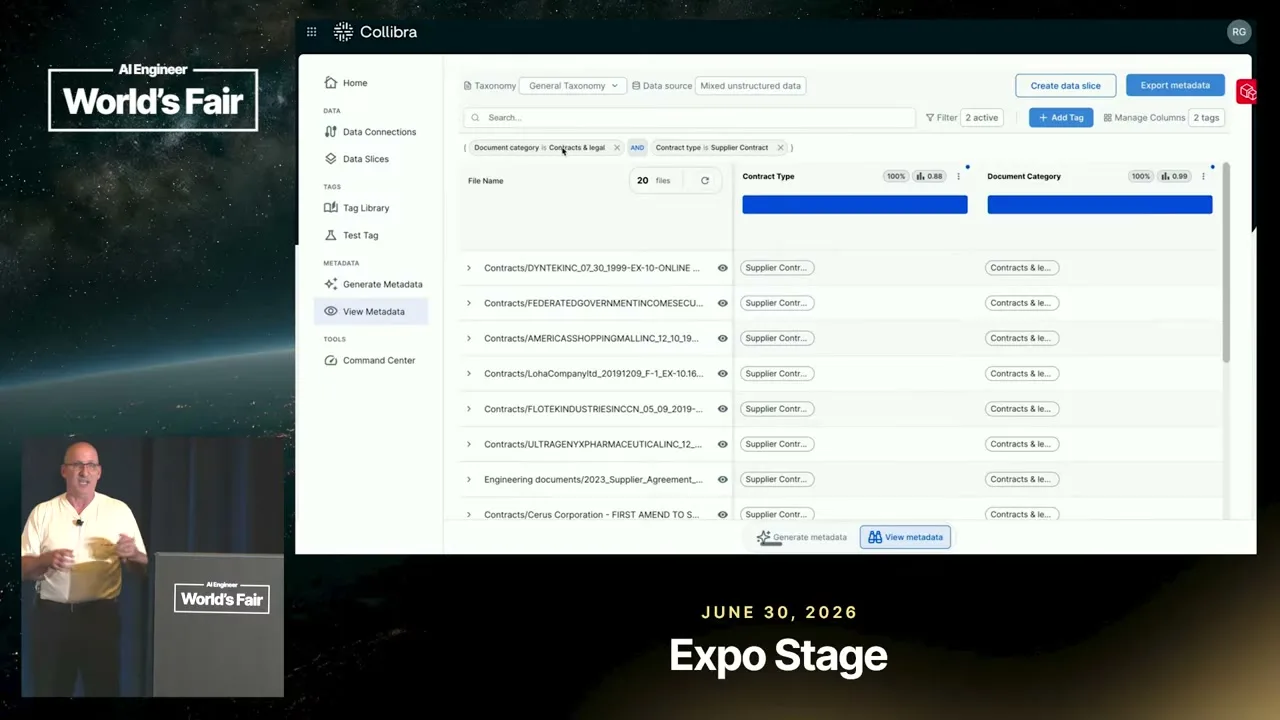Click the red cube widget icon
1280x720 pixels.
click(x=1247, y=92)
